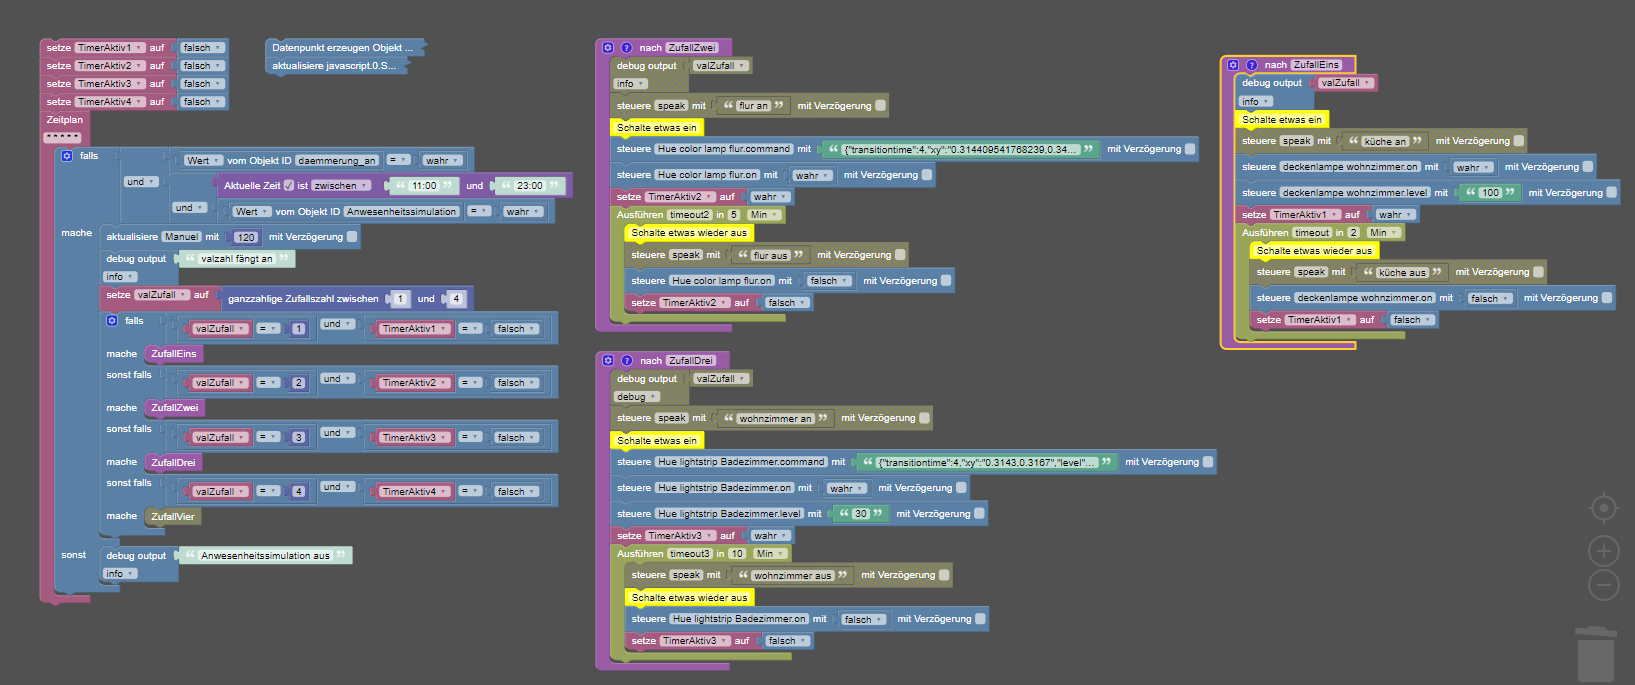Edit the timeout3 delay value 10

click(737, 554)
